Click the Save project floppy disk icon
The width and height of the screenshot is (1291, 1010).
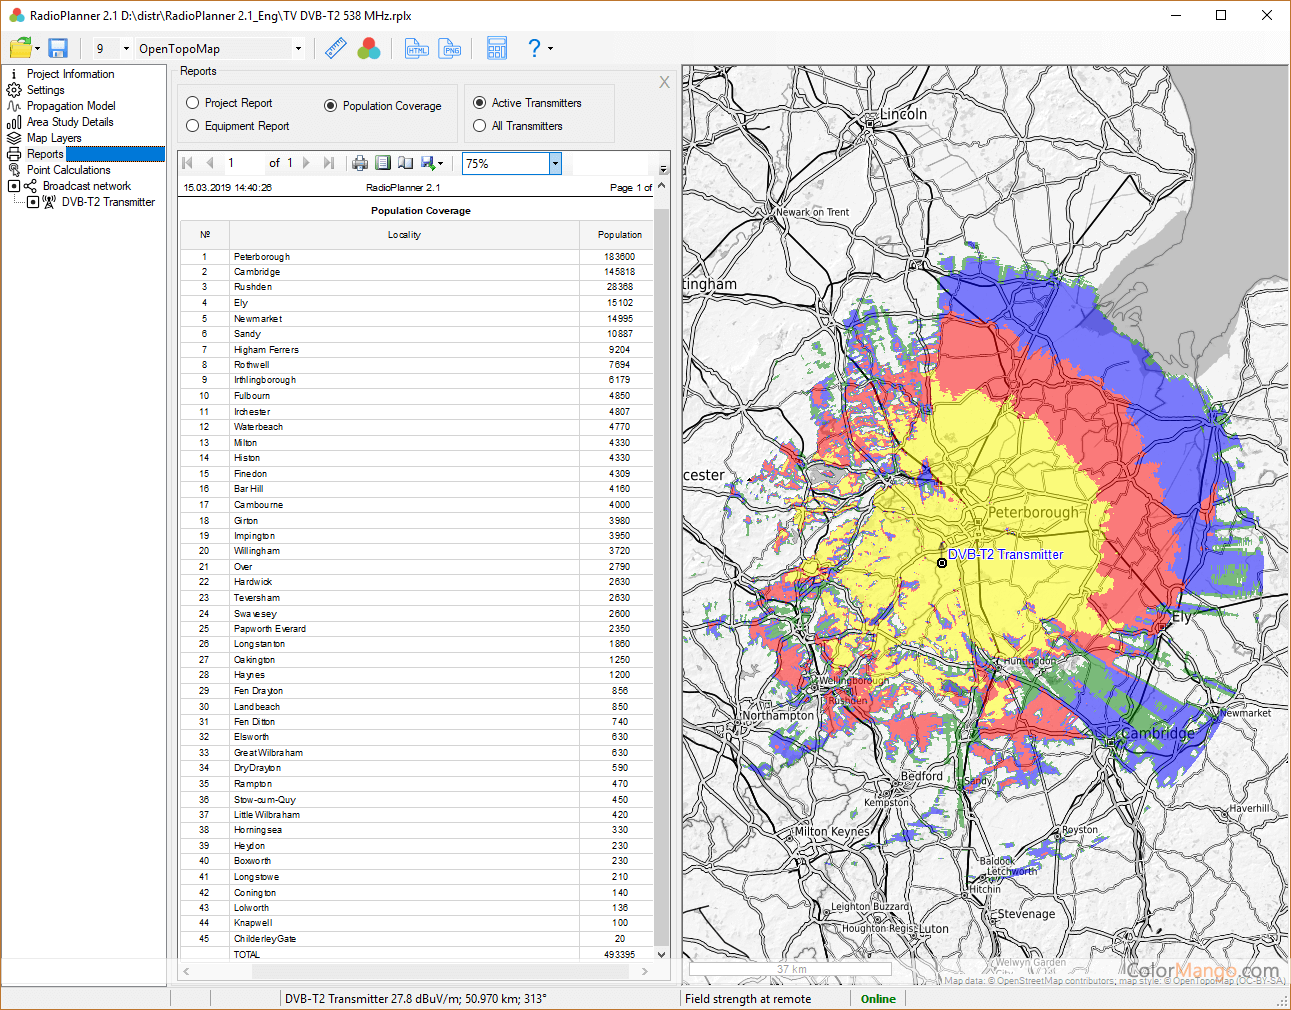click(x=57, y=48)
